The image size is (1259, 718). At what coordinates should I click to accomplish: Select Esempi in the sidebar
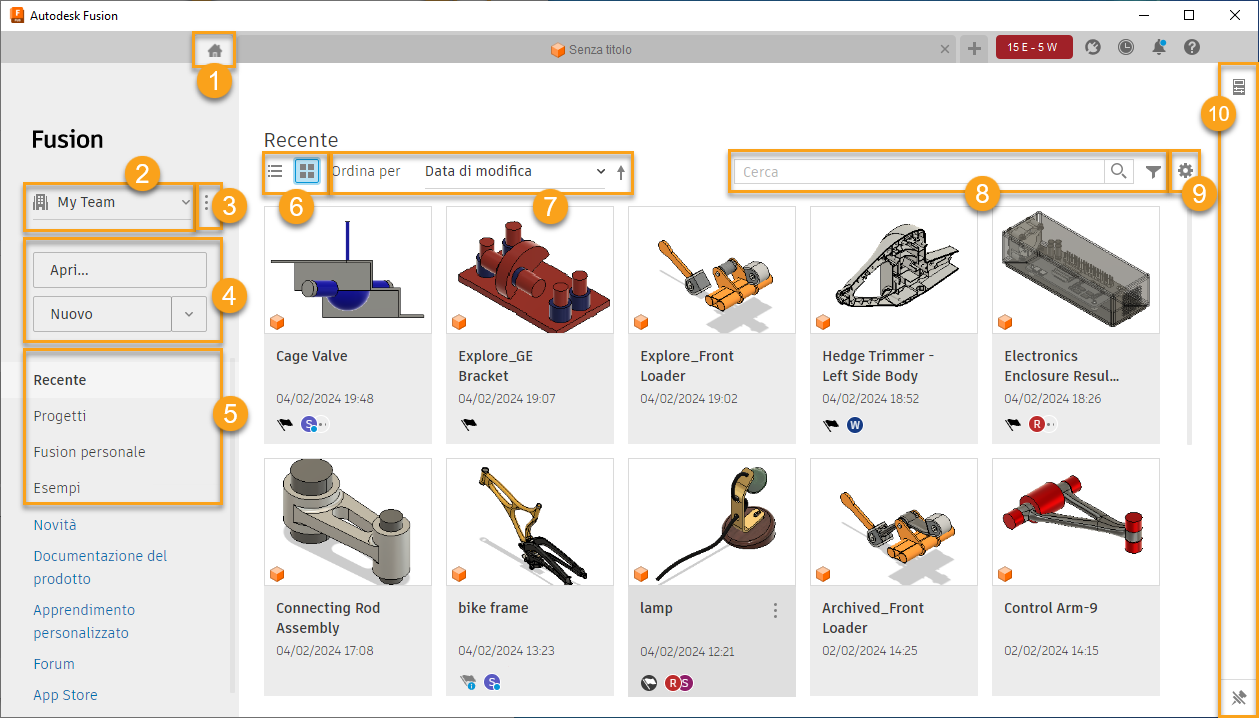click(57, 488)
